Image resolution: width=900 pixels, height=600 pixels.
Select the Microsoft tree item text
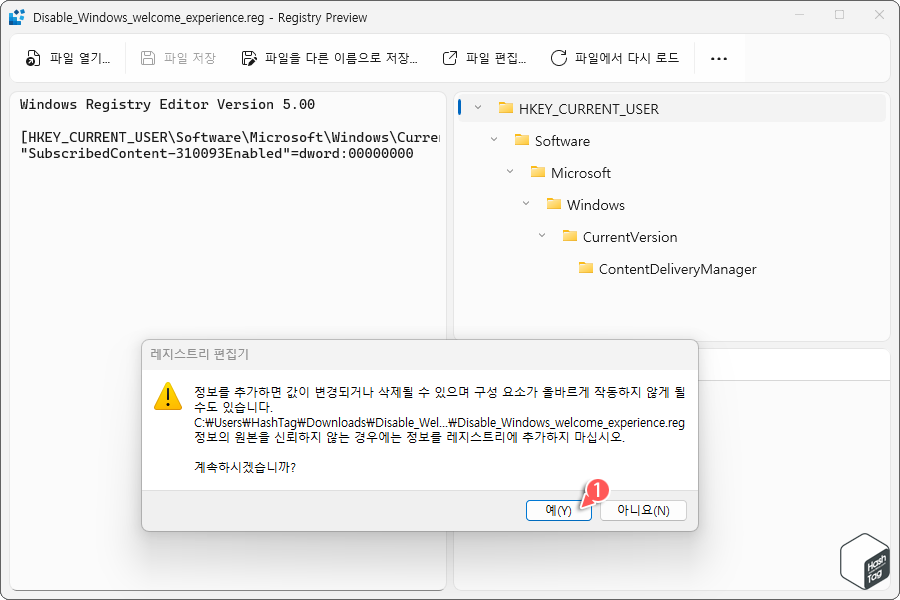(x=581, y=173)
